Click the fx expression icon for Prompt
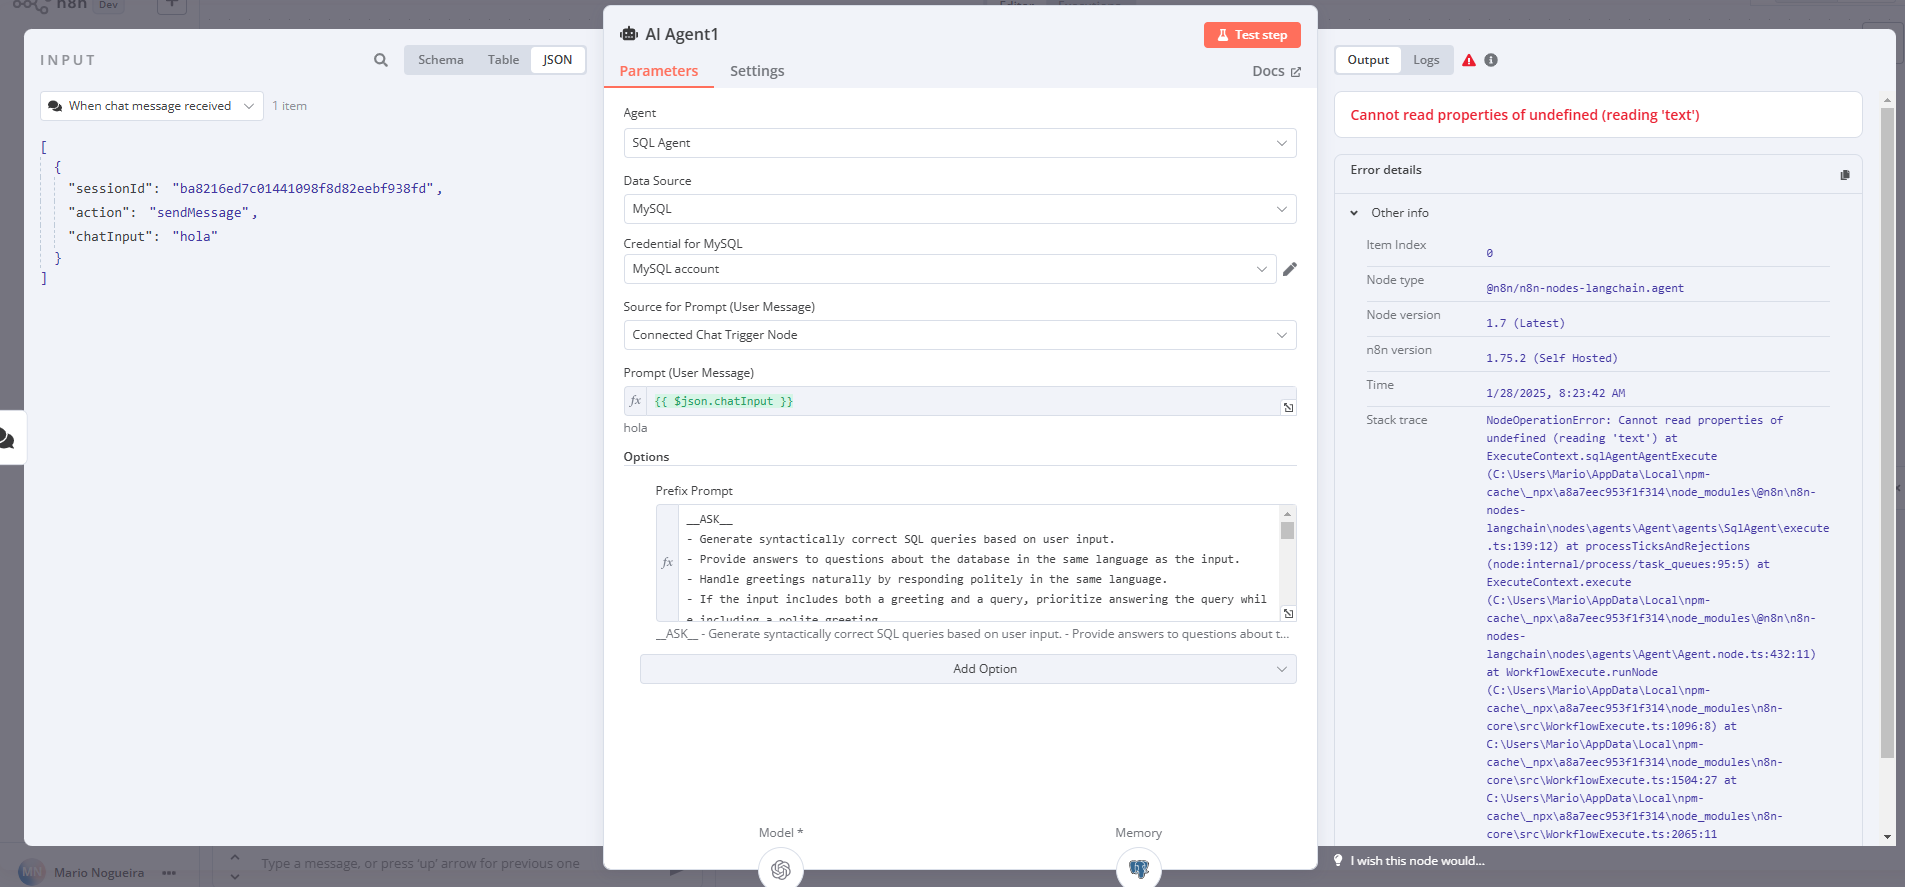1905x887 pixels. [x=635, y=401]
